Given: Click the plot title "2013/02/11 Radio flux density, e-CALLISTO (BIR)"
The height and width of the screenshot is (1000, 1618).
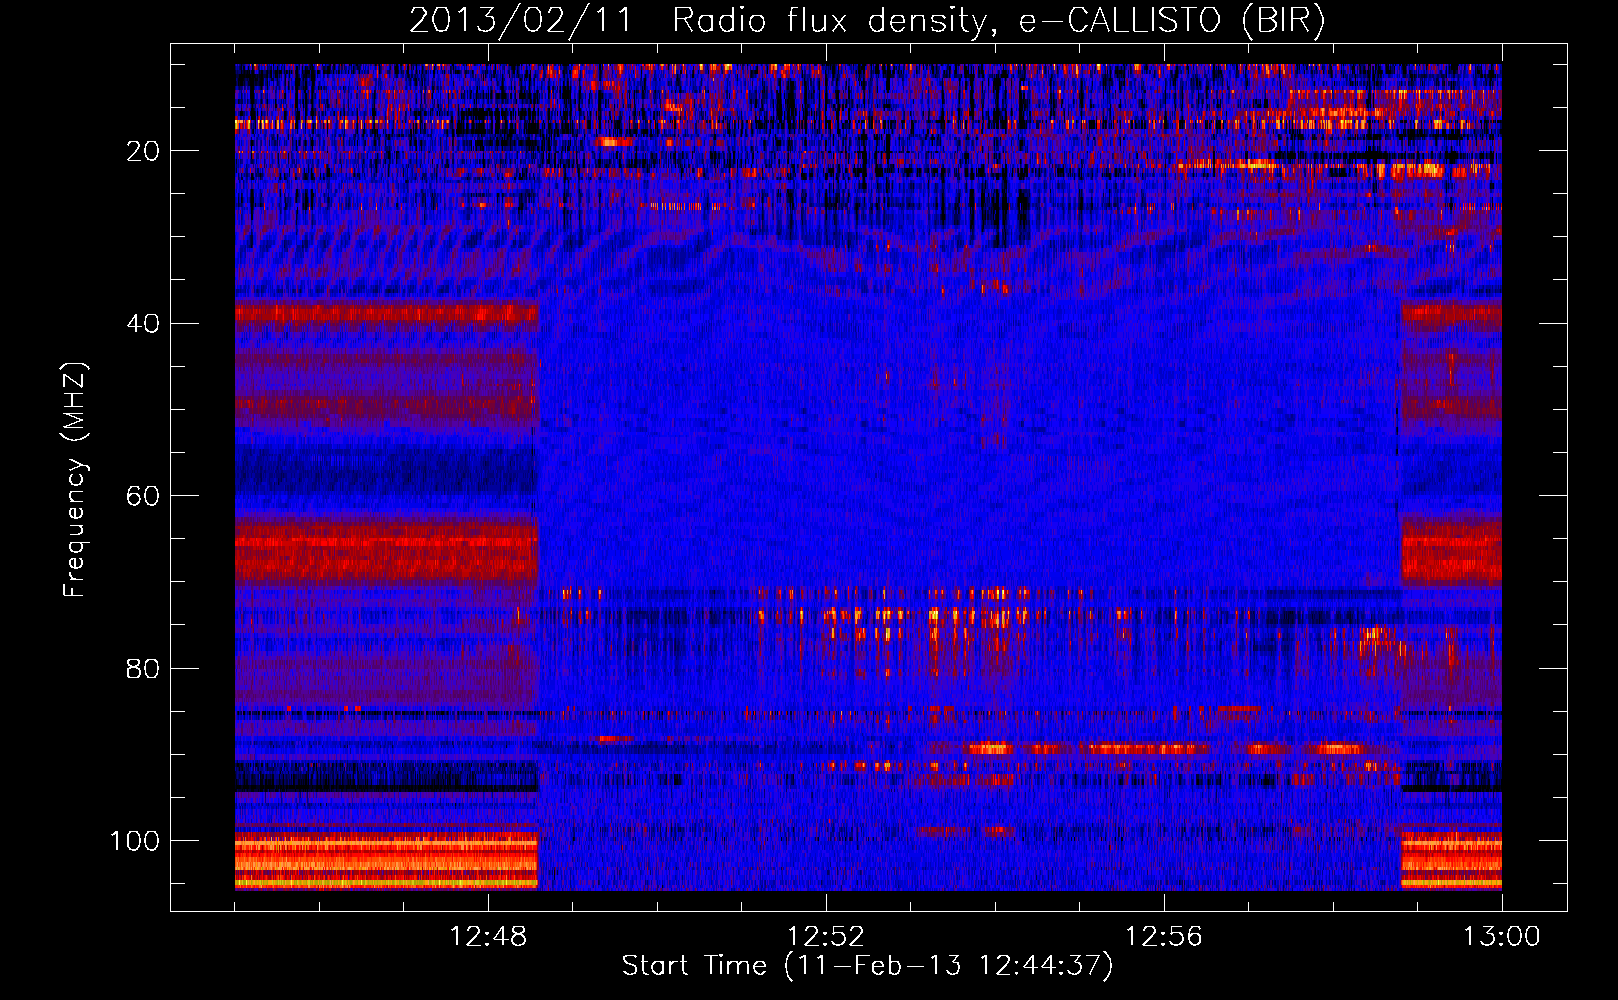Looking at the screenshot, I should [867, 20].
